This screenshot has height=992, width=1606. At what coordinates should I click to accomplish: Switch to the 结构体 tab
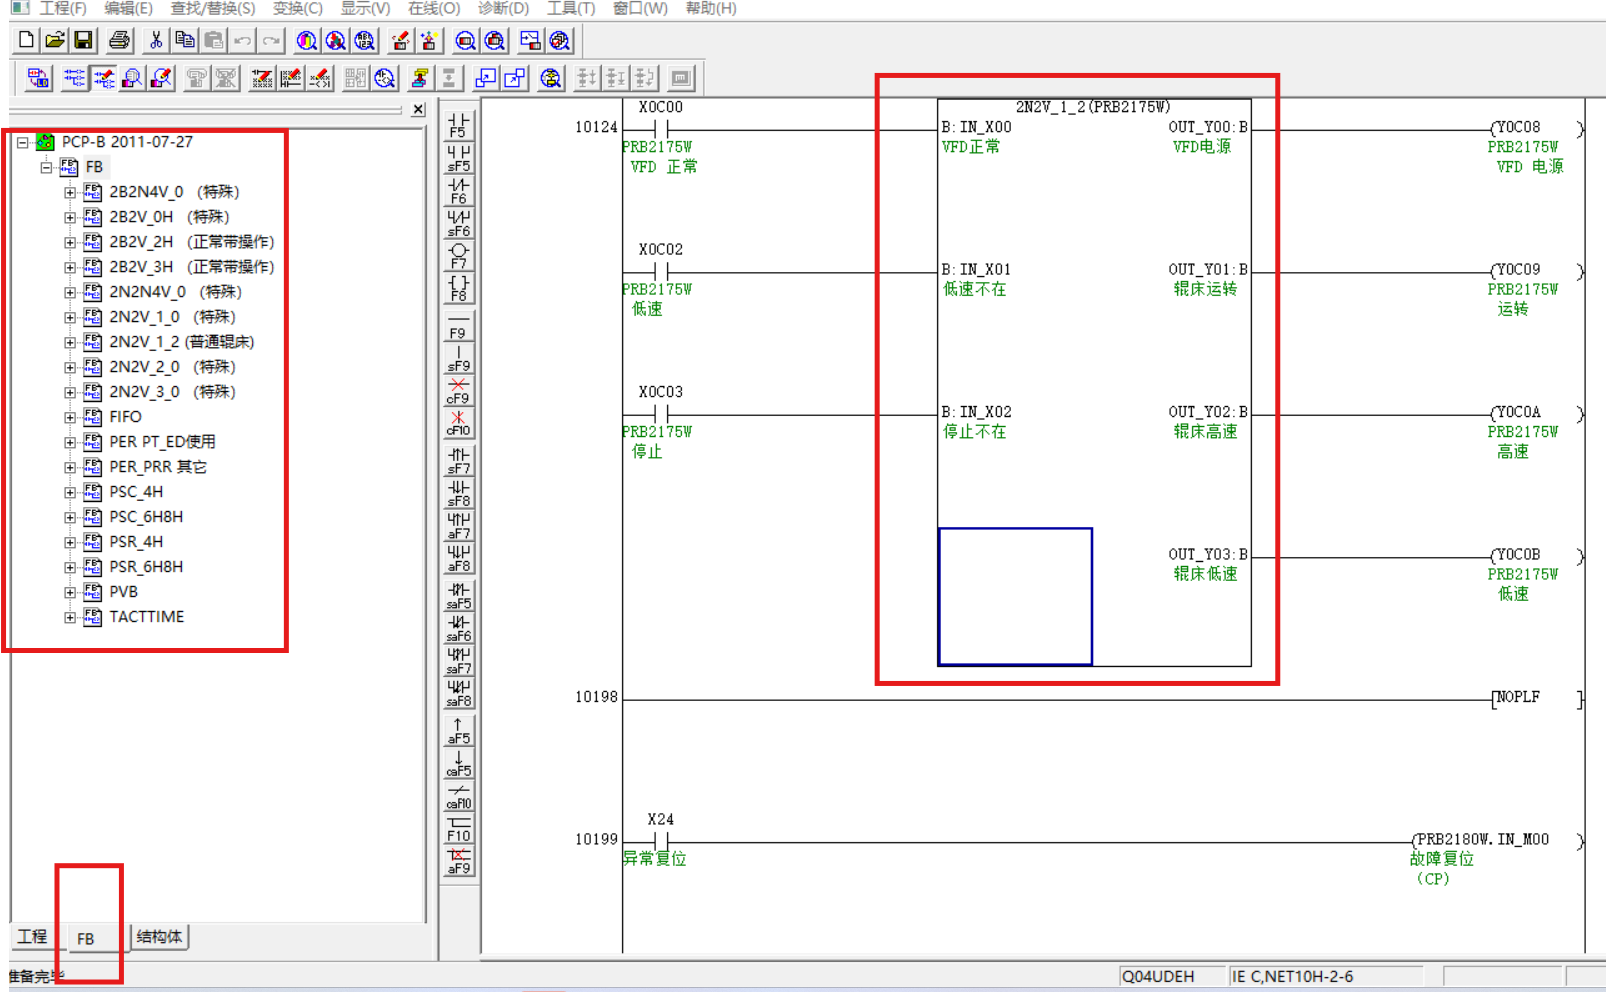(x=159, y=937)
